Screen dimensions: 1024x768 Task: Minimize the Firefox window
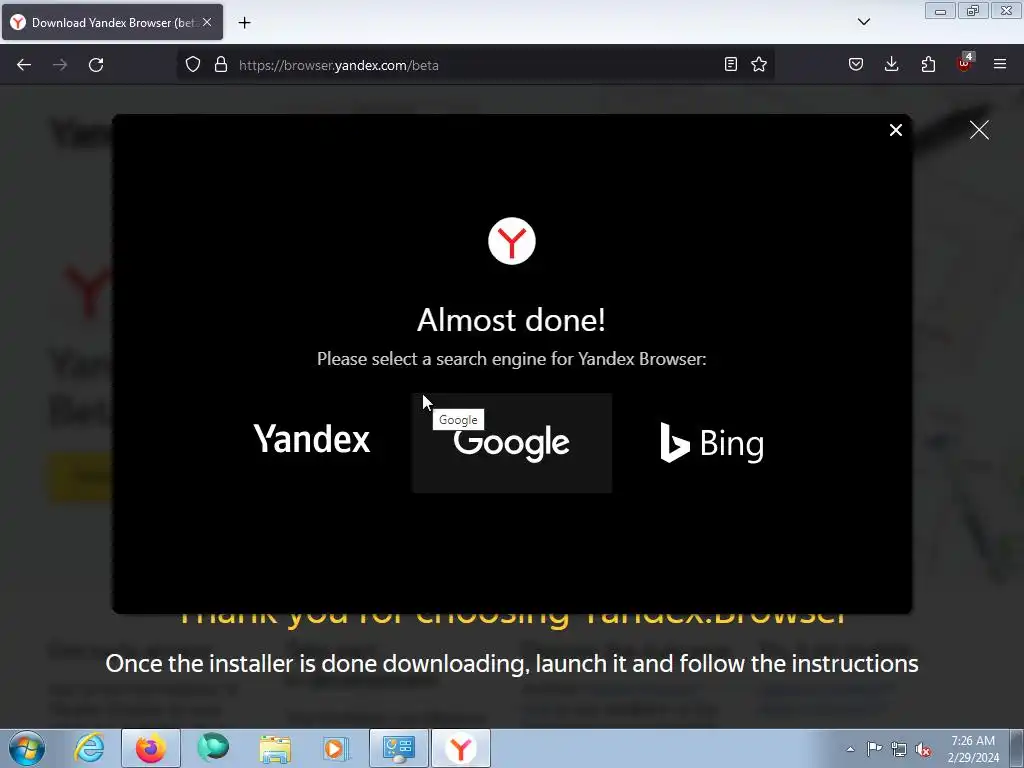tap(940, 11)
